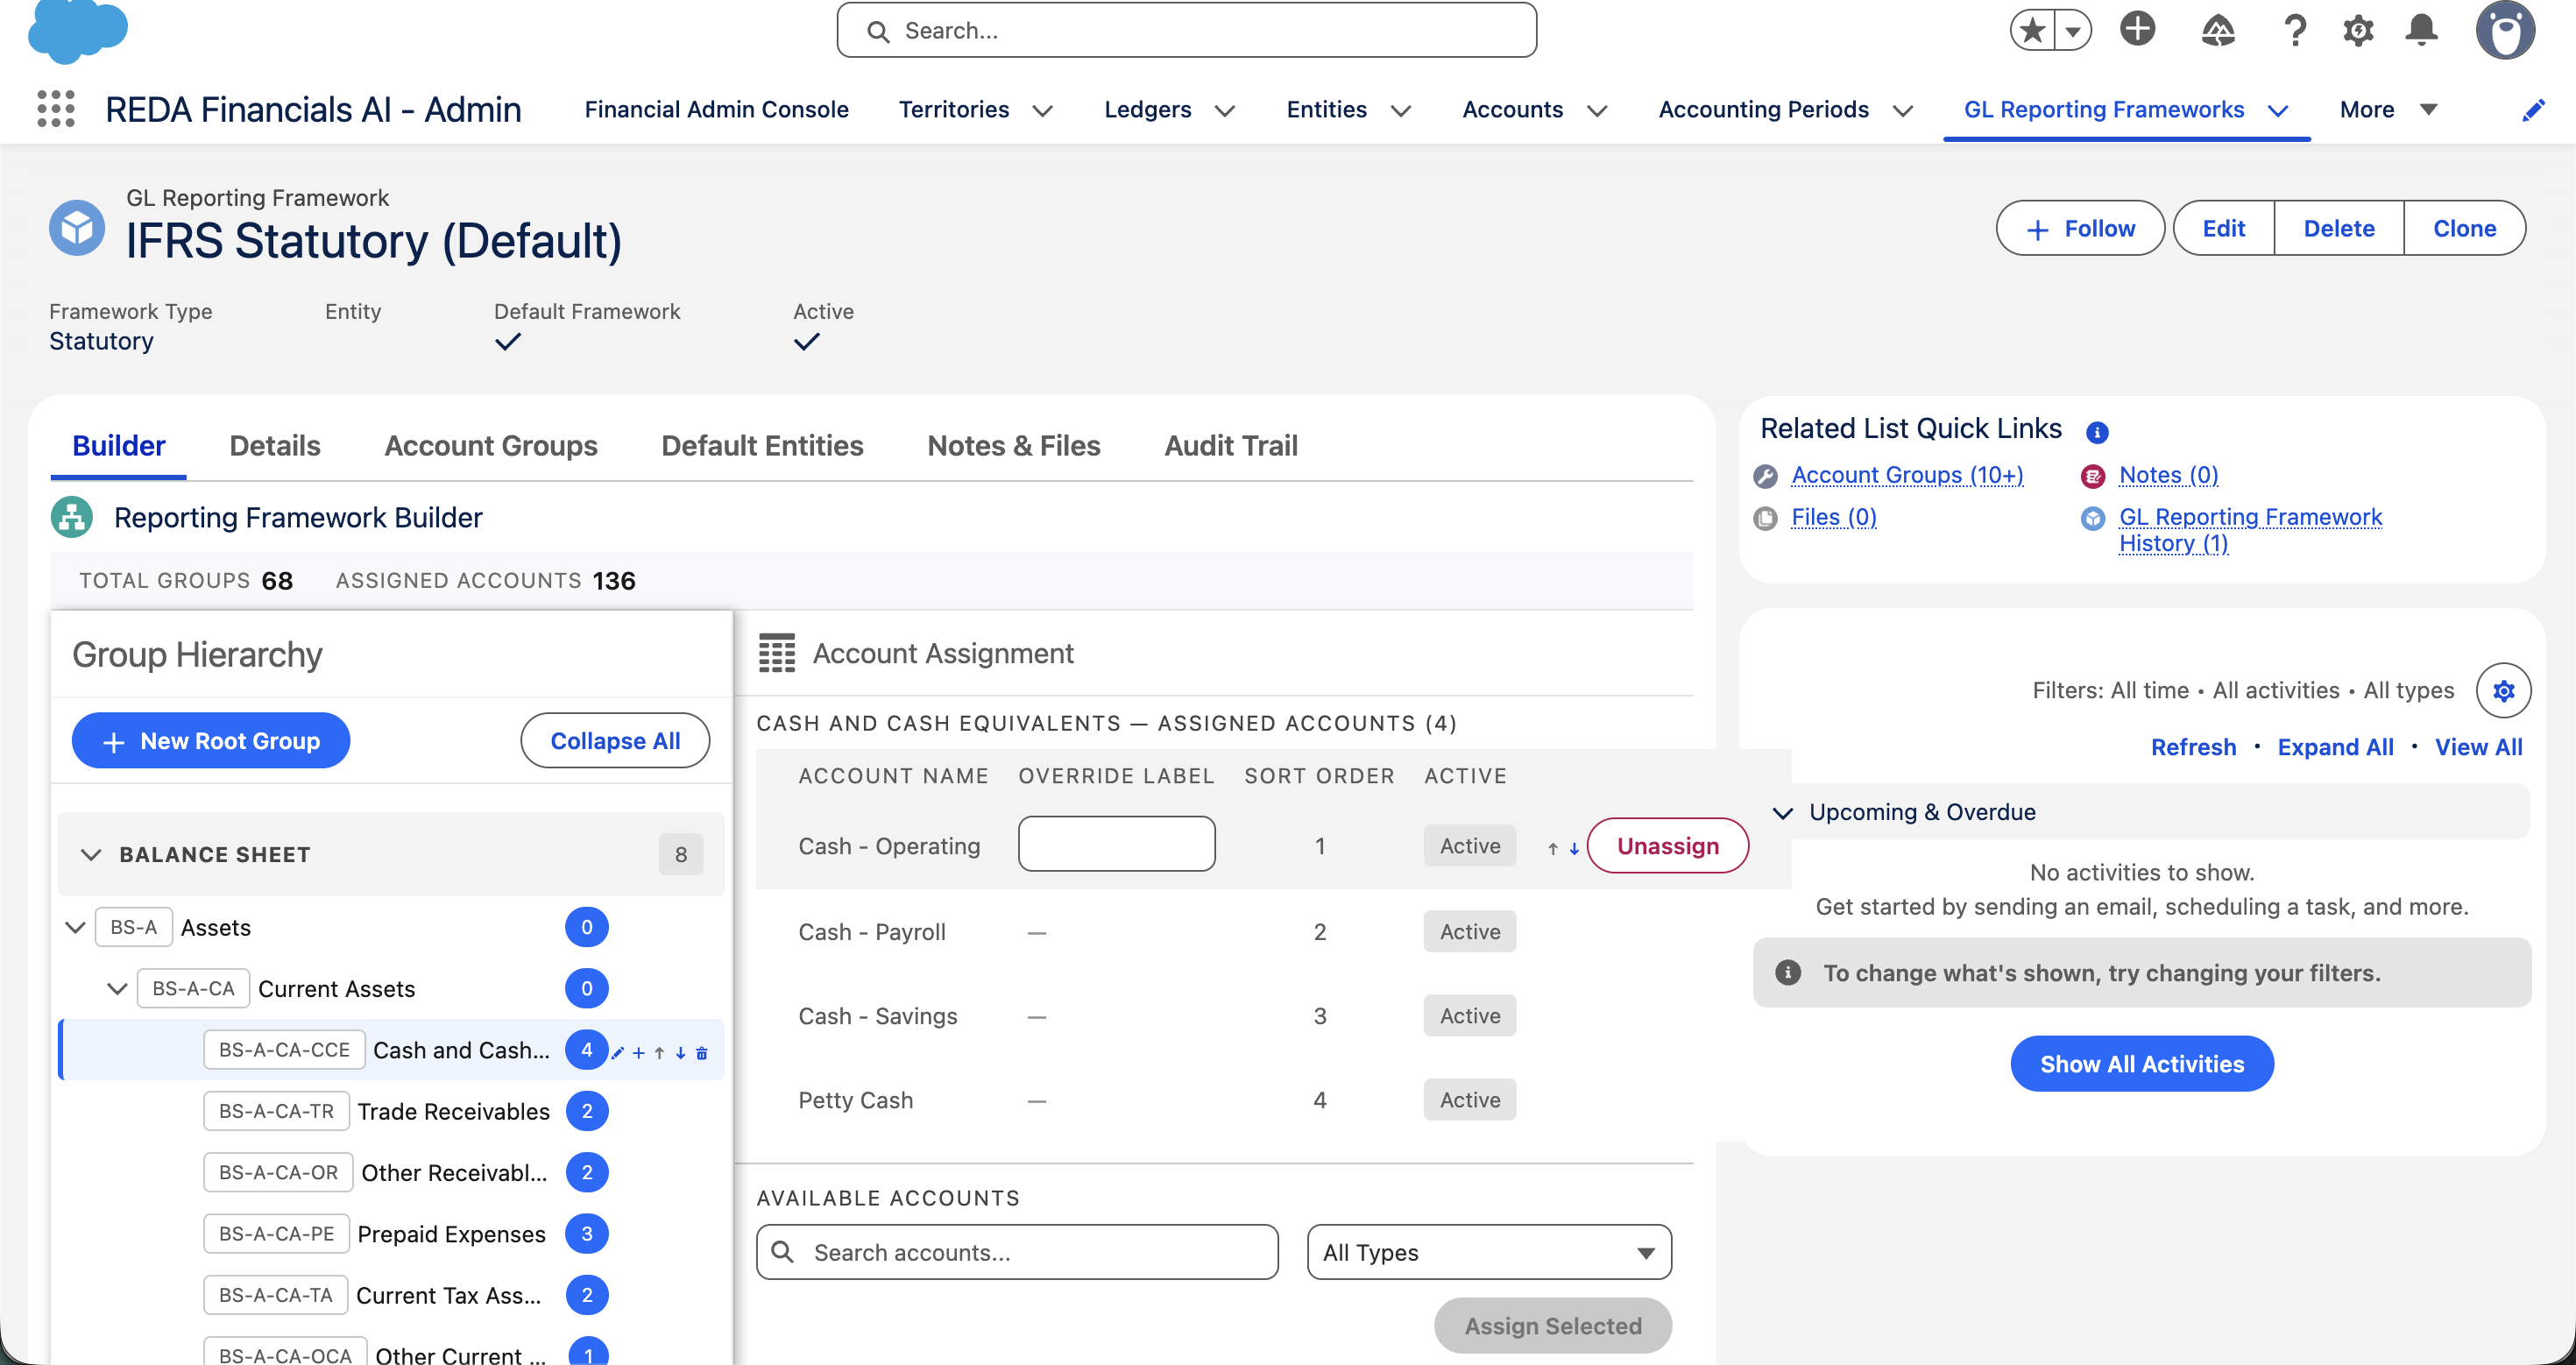Switch to the Account Groups tab
The image size is (2576, 1365).
[490, 446]
